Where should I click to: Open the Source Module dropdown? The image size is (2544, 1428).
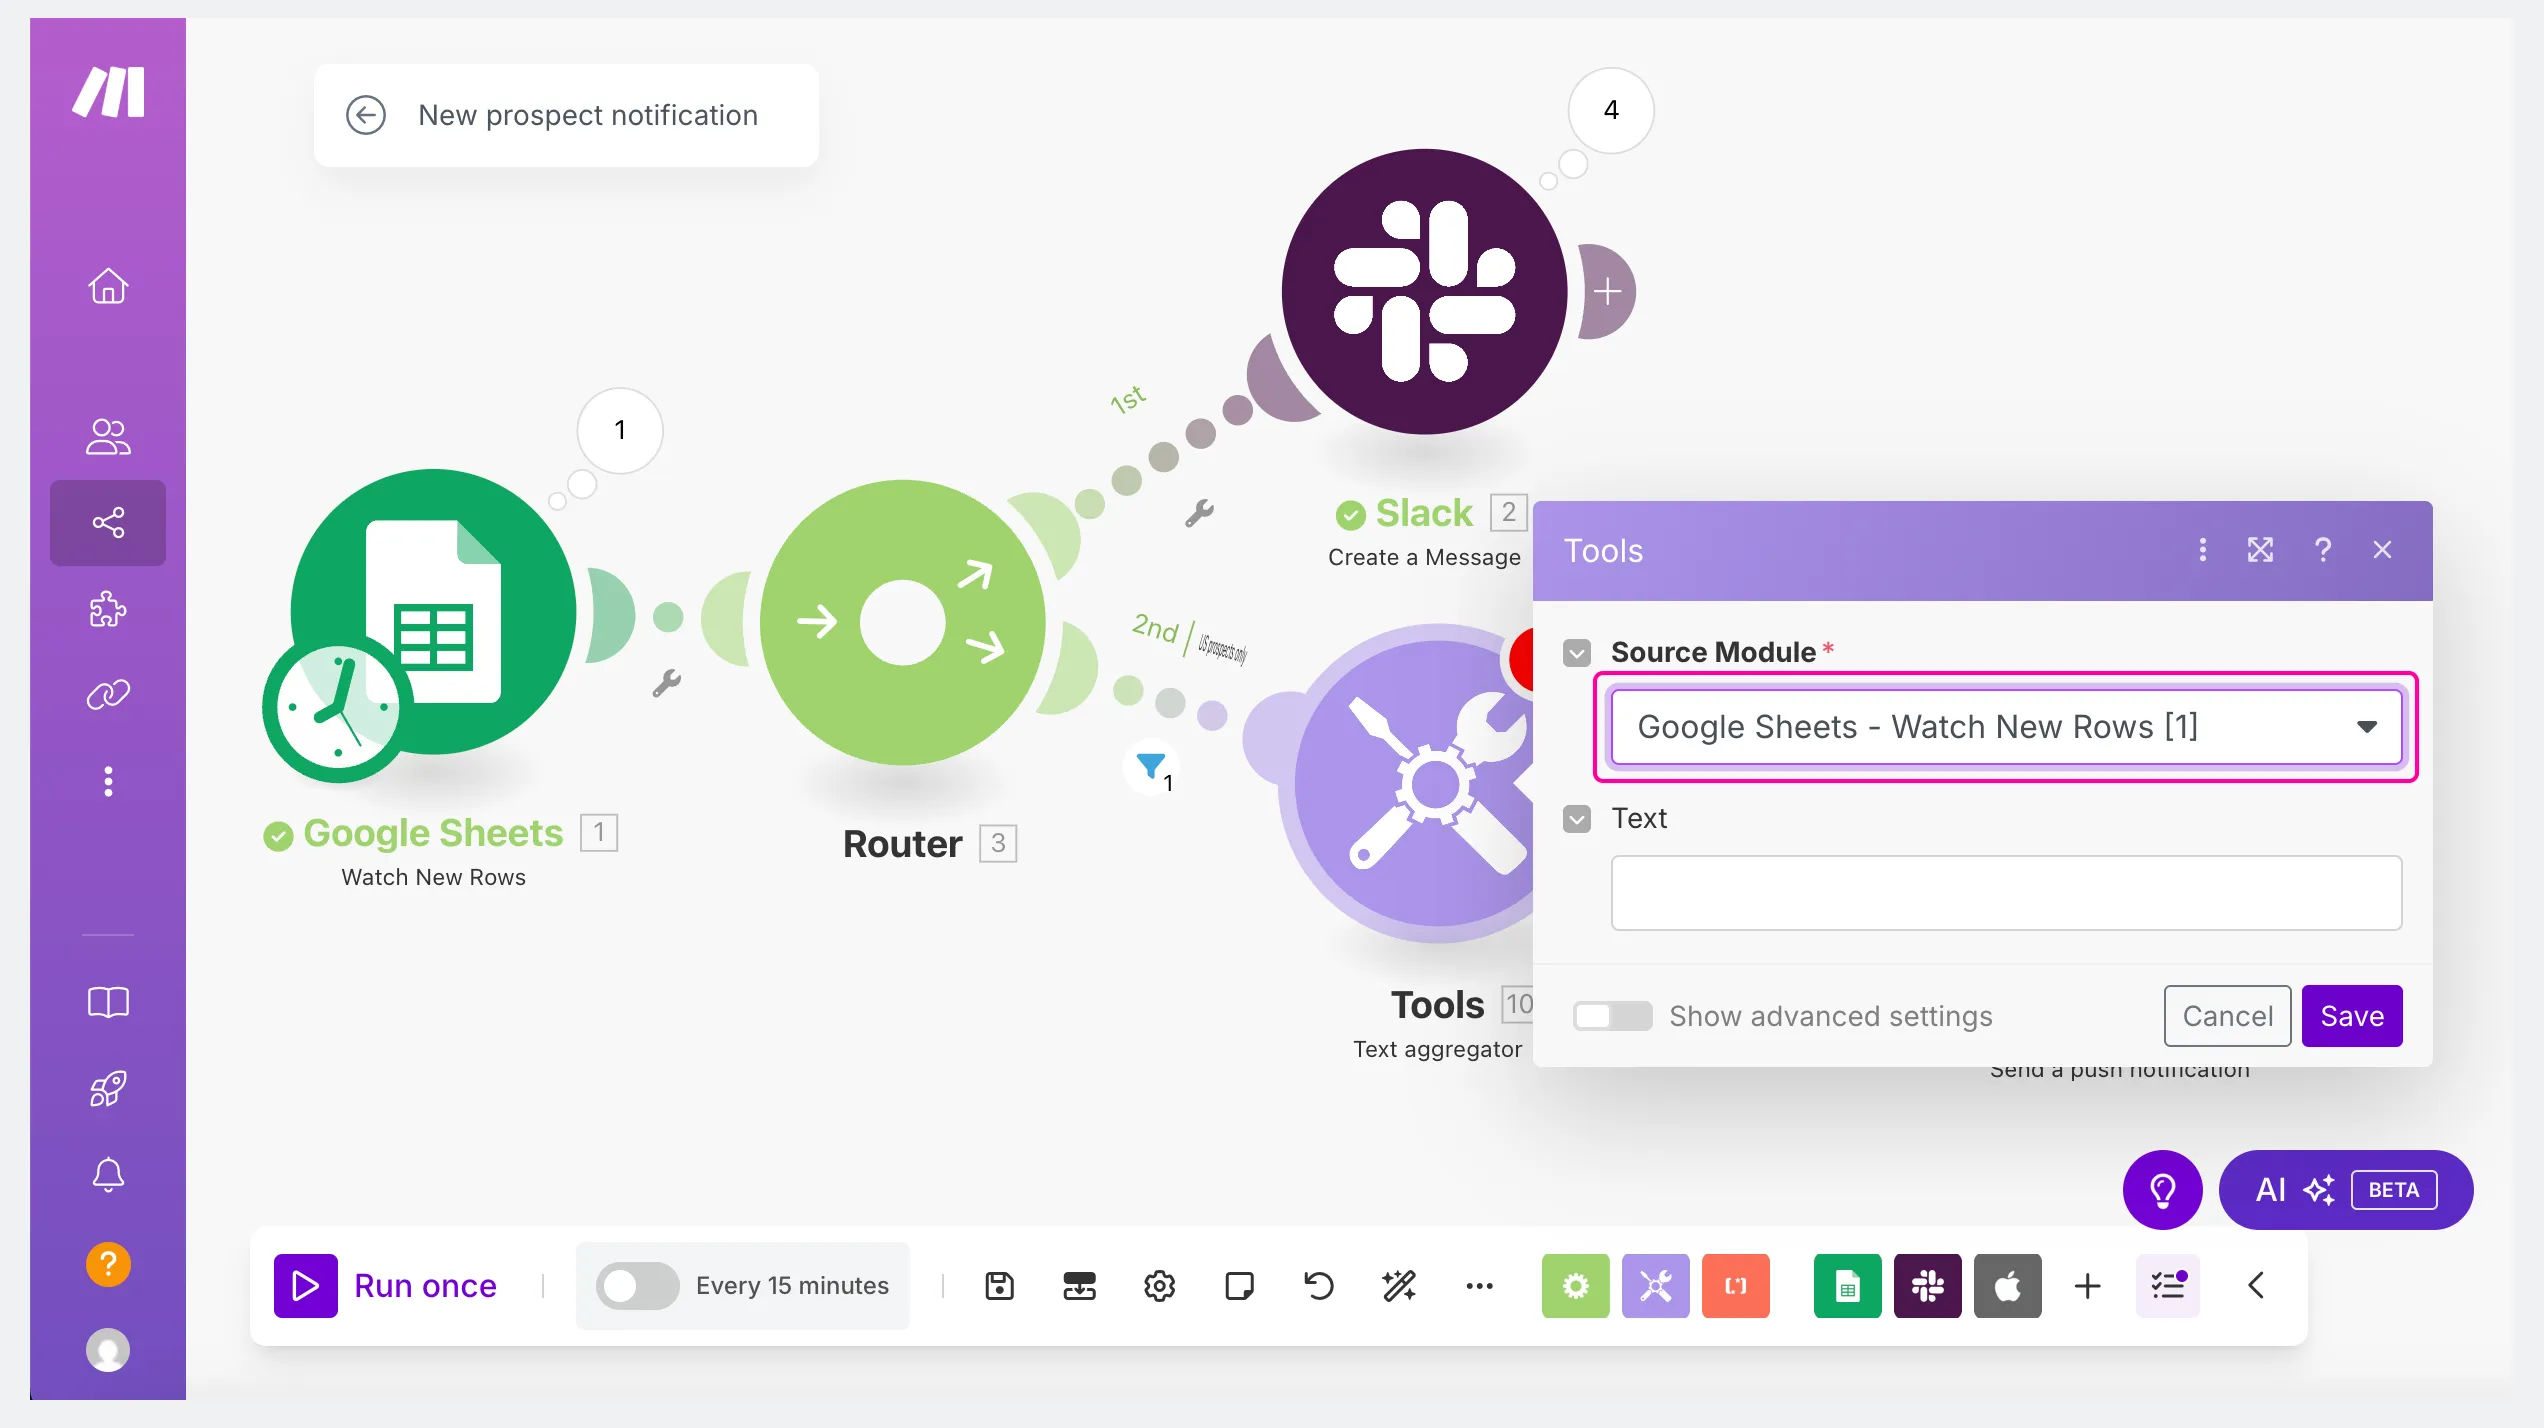2006,727
